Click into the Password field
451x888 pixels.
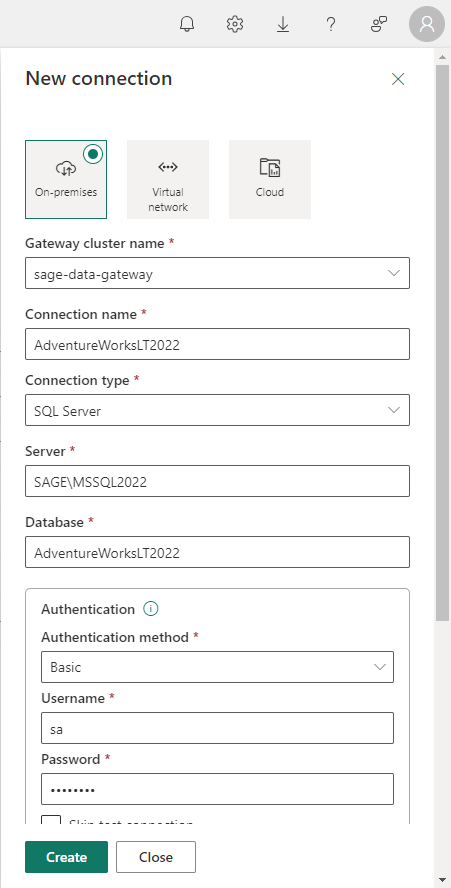pos(217,789)
